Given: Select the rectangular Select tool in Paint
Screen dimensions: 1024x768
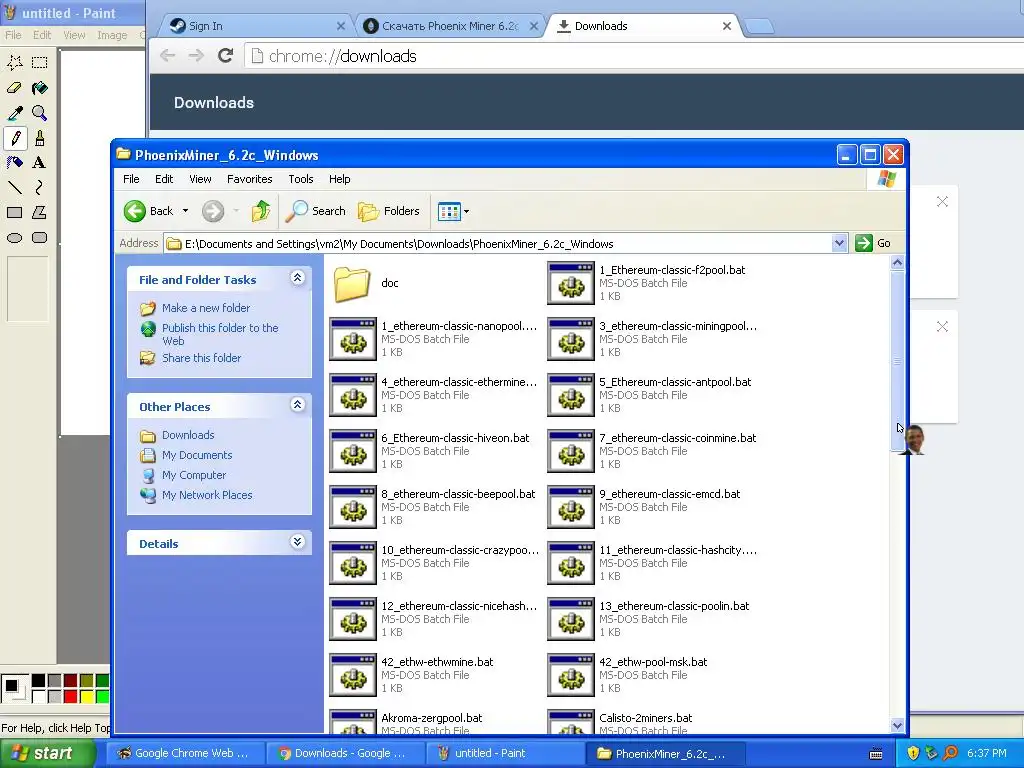Looking at the screenshot, I should (40, 63).
